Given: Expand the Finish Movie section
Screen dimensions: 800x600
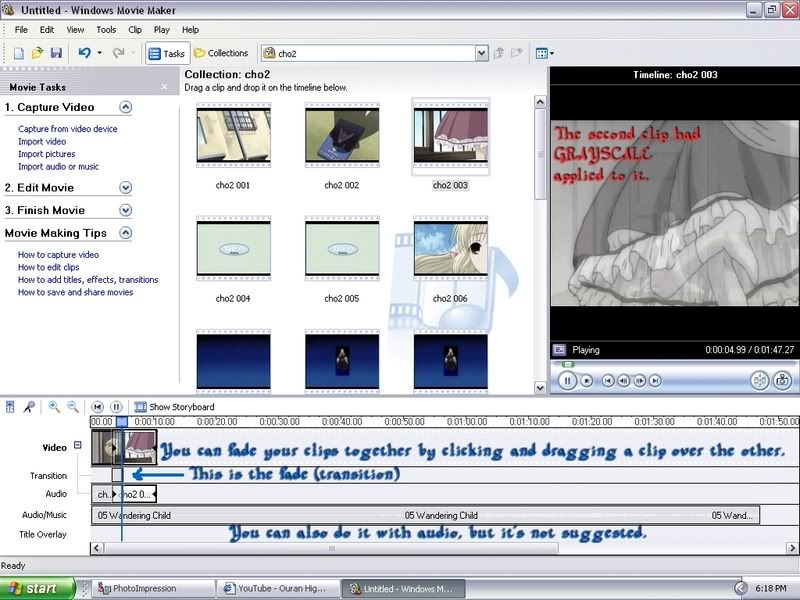Looking at the screenshot, I should (126, 210).
